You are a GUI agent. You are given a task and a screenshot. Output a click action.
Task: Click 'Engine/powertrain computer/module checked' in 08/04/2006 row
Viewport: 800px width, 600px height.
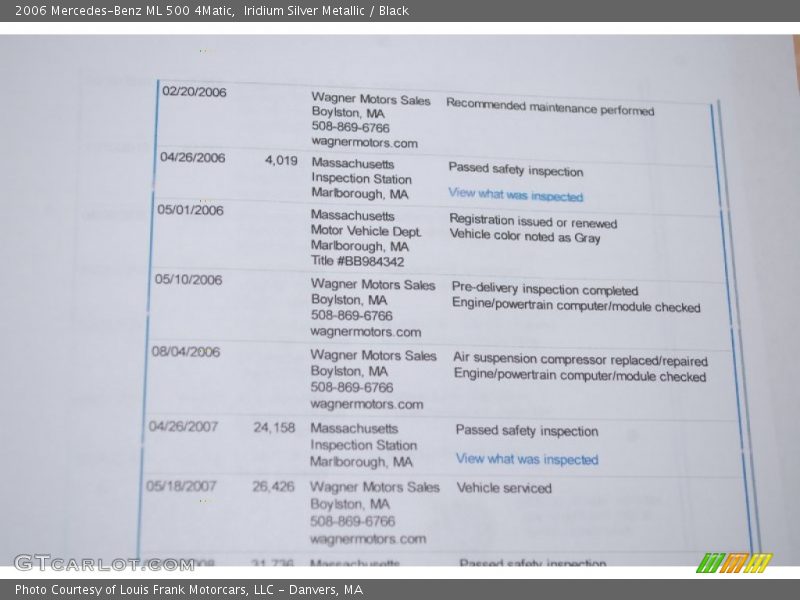coord(580,376)
